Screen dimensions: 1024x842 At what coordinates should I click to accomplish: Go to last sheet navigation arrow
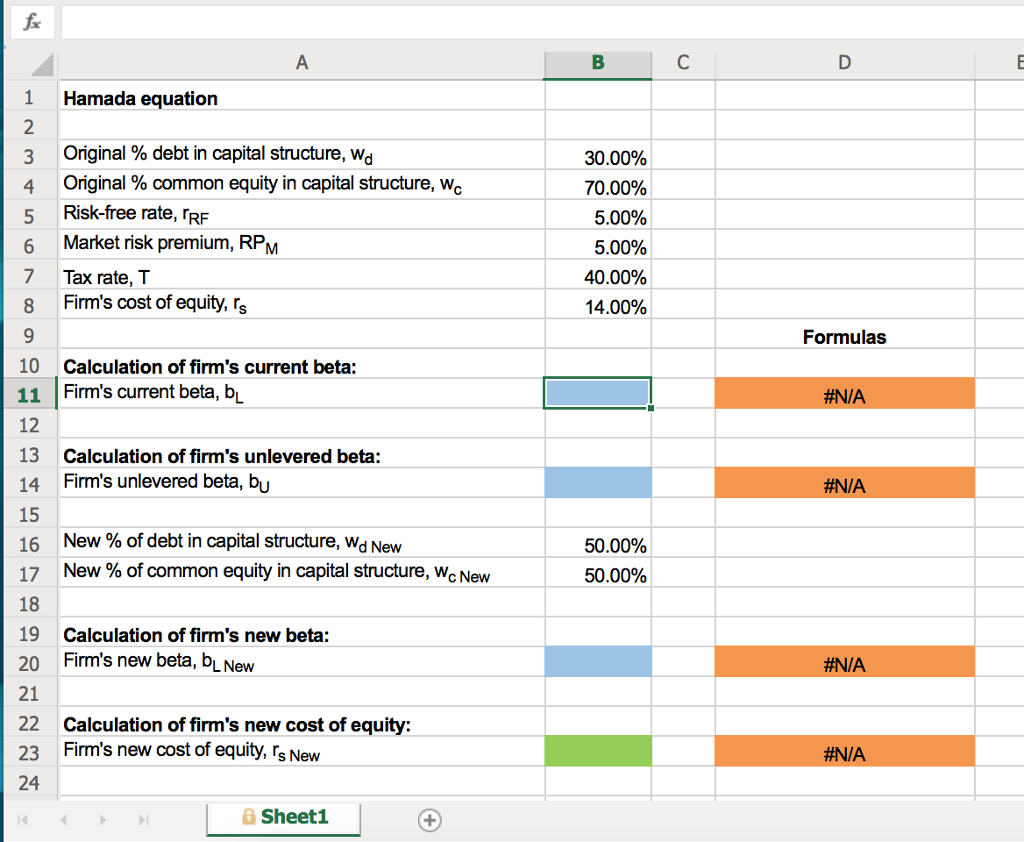tap(144, 820)
